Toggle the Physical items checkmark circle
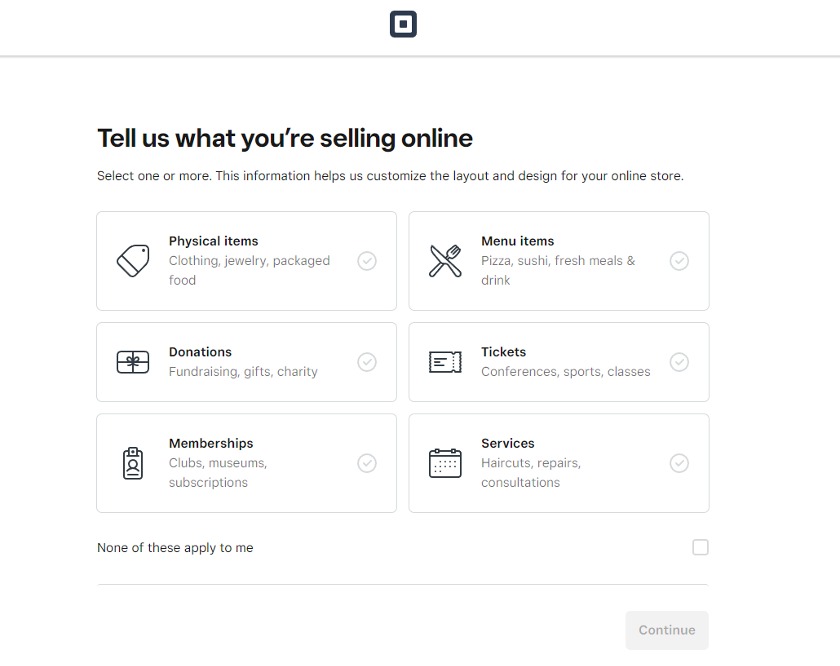 367,261
